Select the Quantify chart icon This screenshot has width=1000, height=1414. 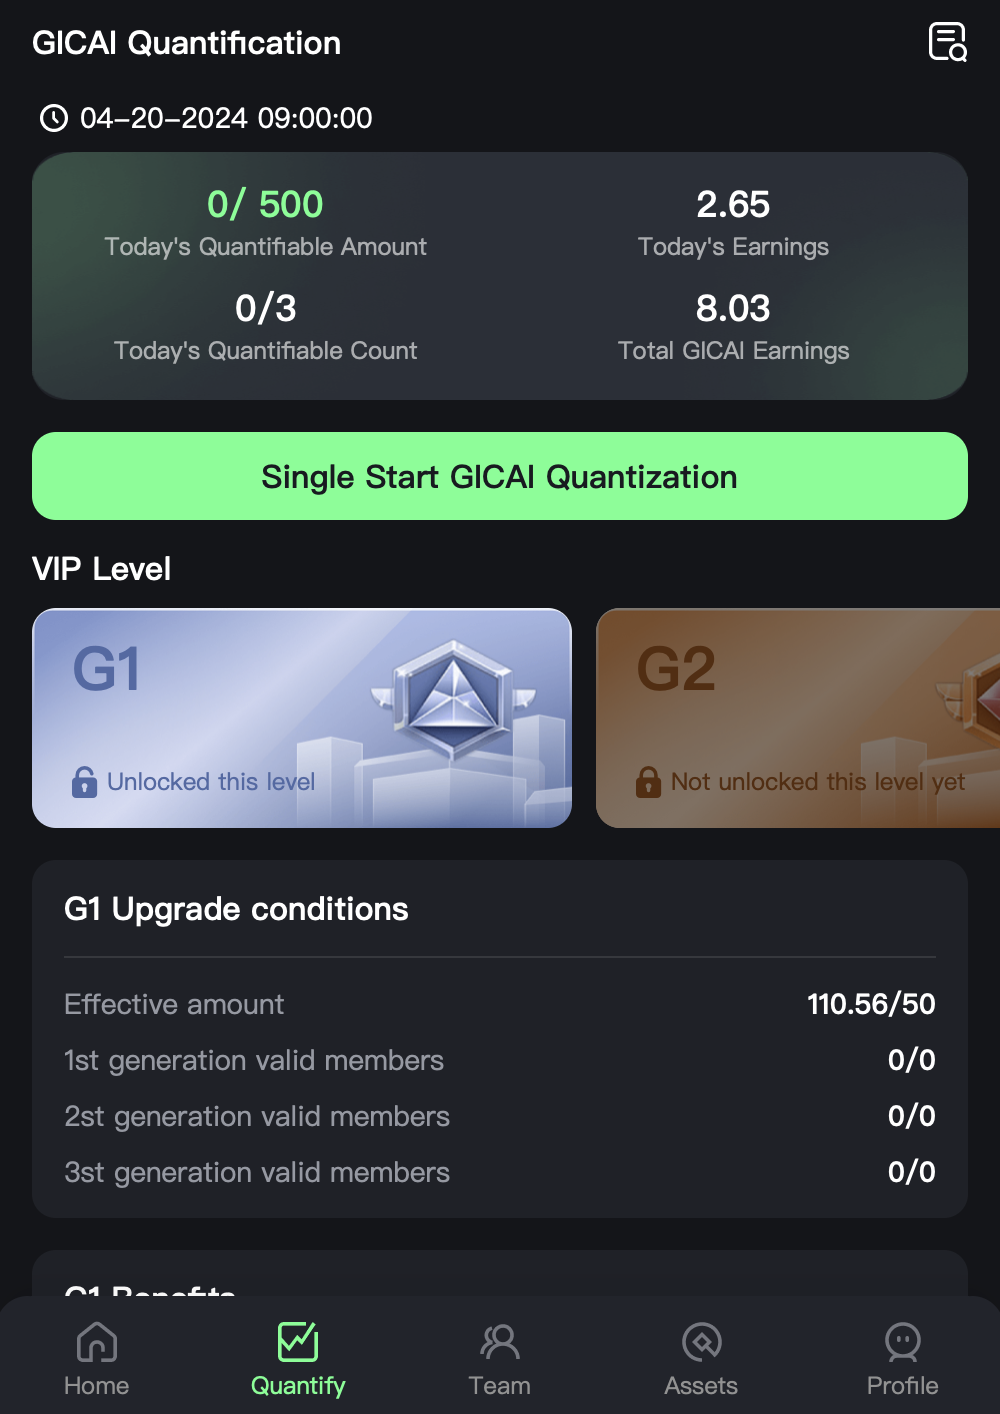(x=298, y=1342)
